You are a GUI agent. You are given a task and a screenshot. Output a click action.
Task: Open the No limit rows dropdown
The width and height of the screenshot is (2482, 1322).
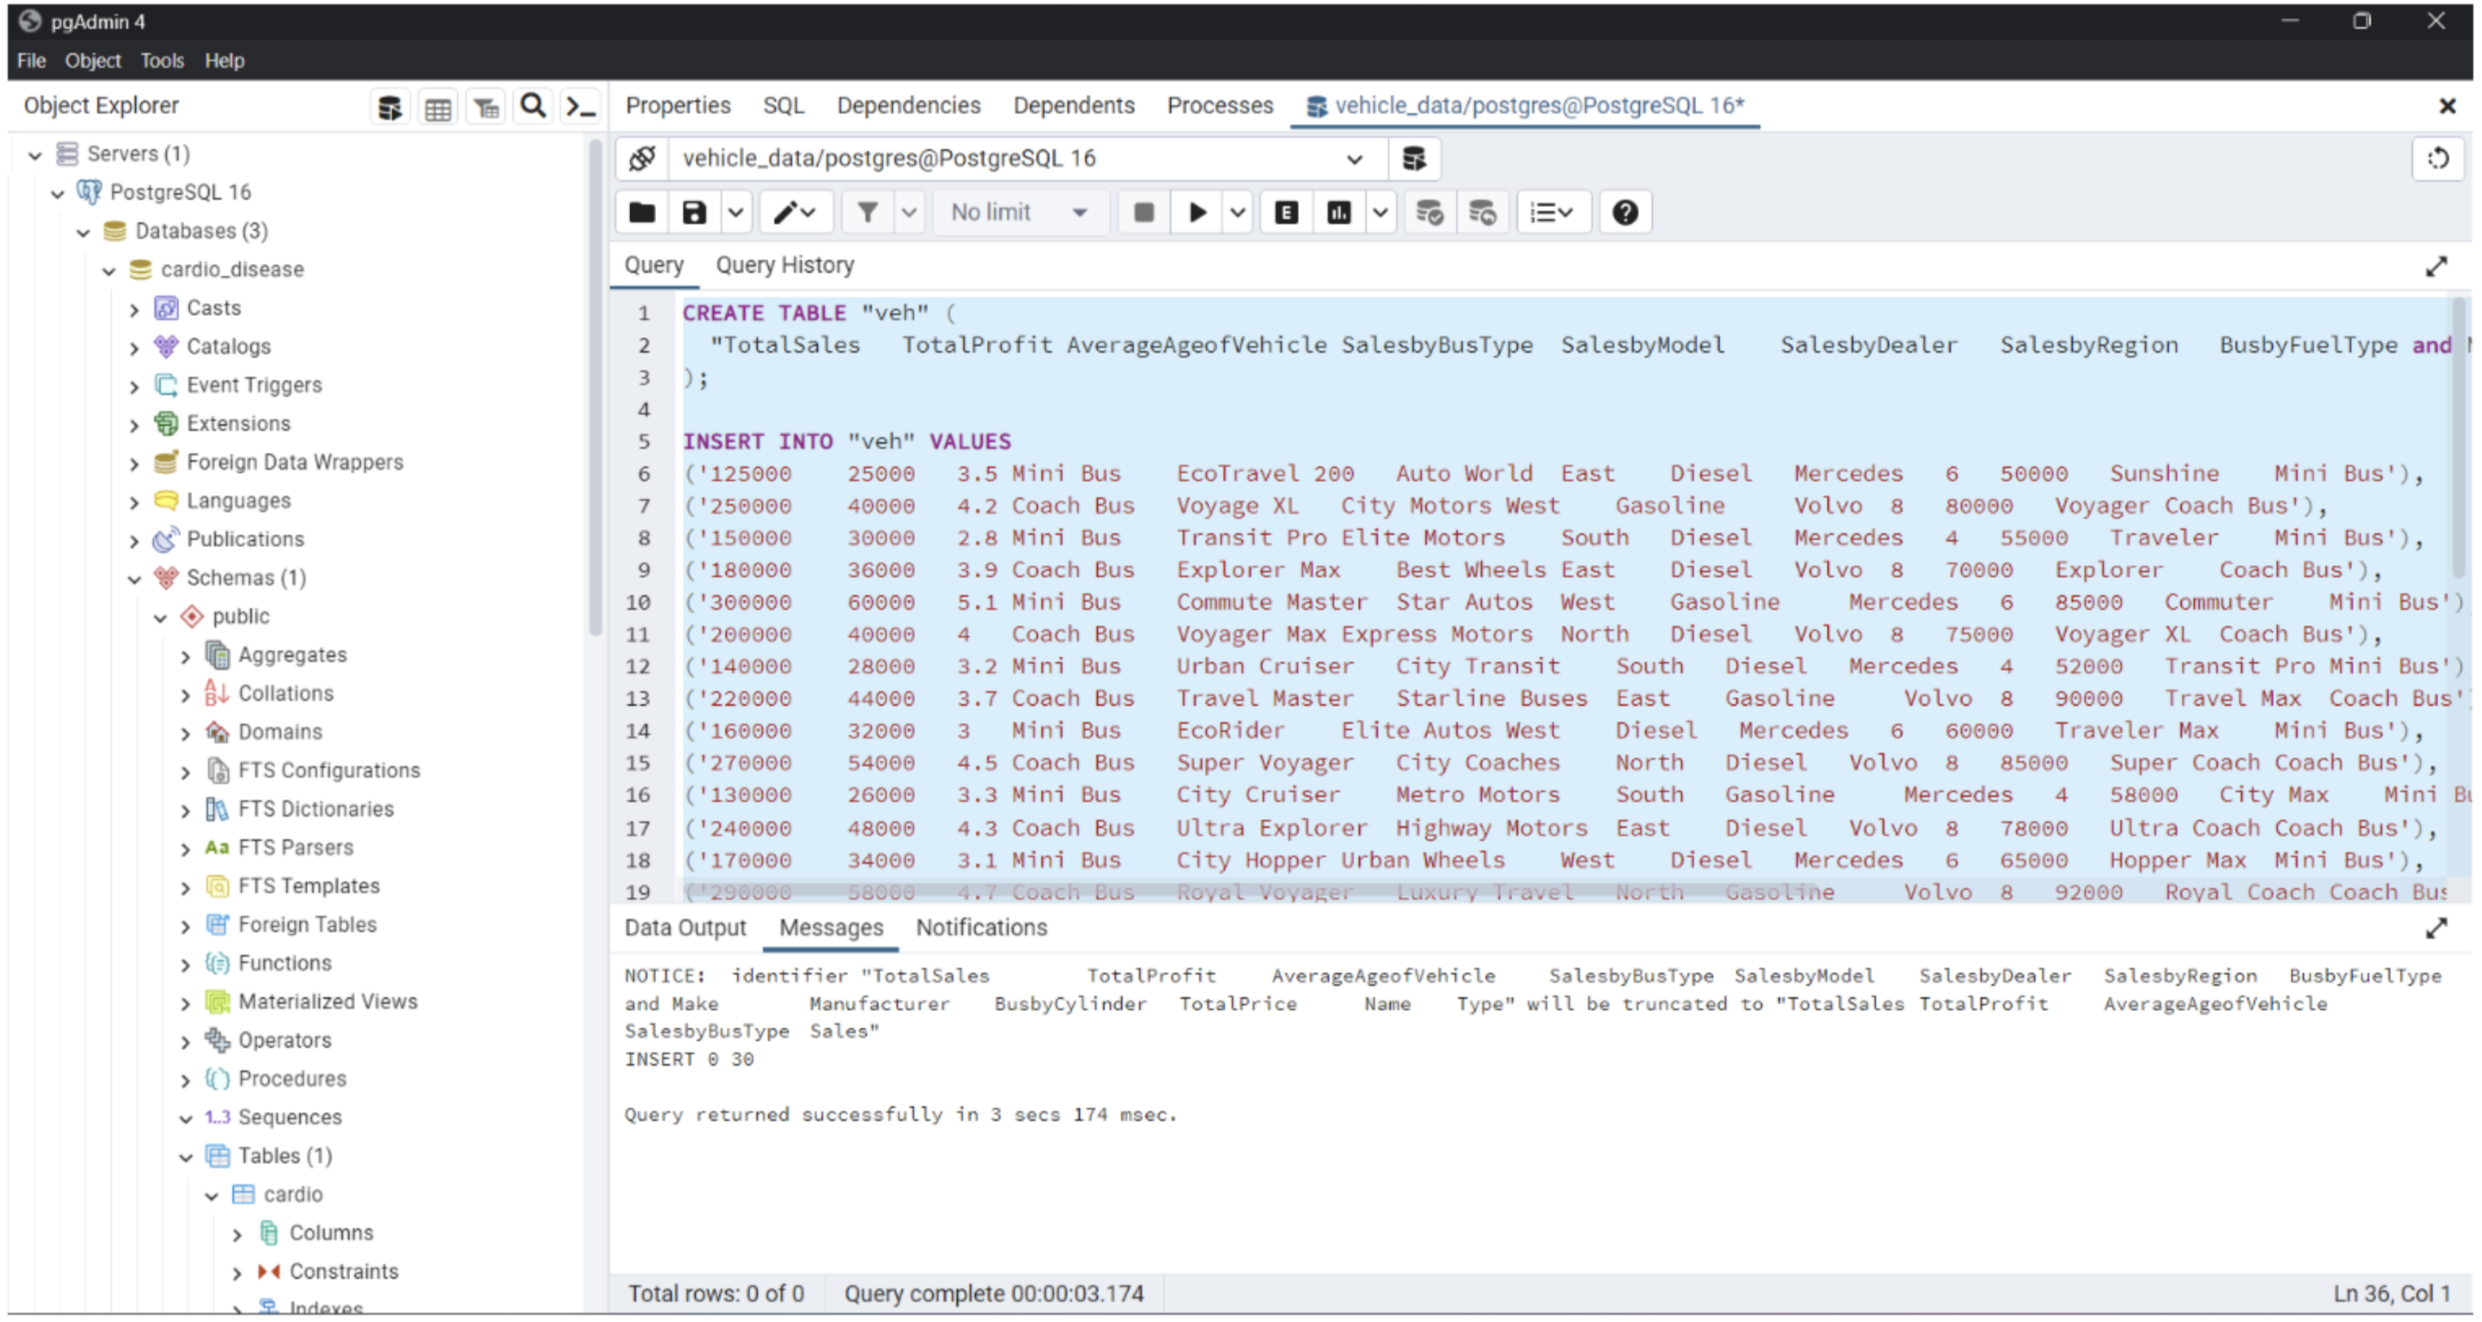[1020, 212]
